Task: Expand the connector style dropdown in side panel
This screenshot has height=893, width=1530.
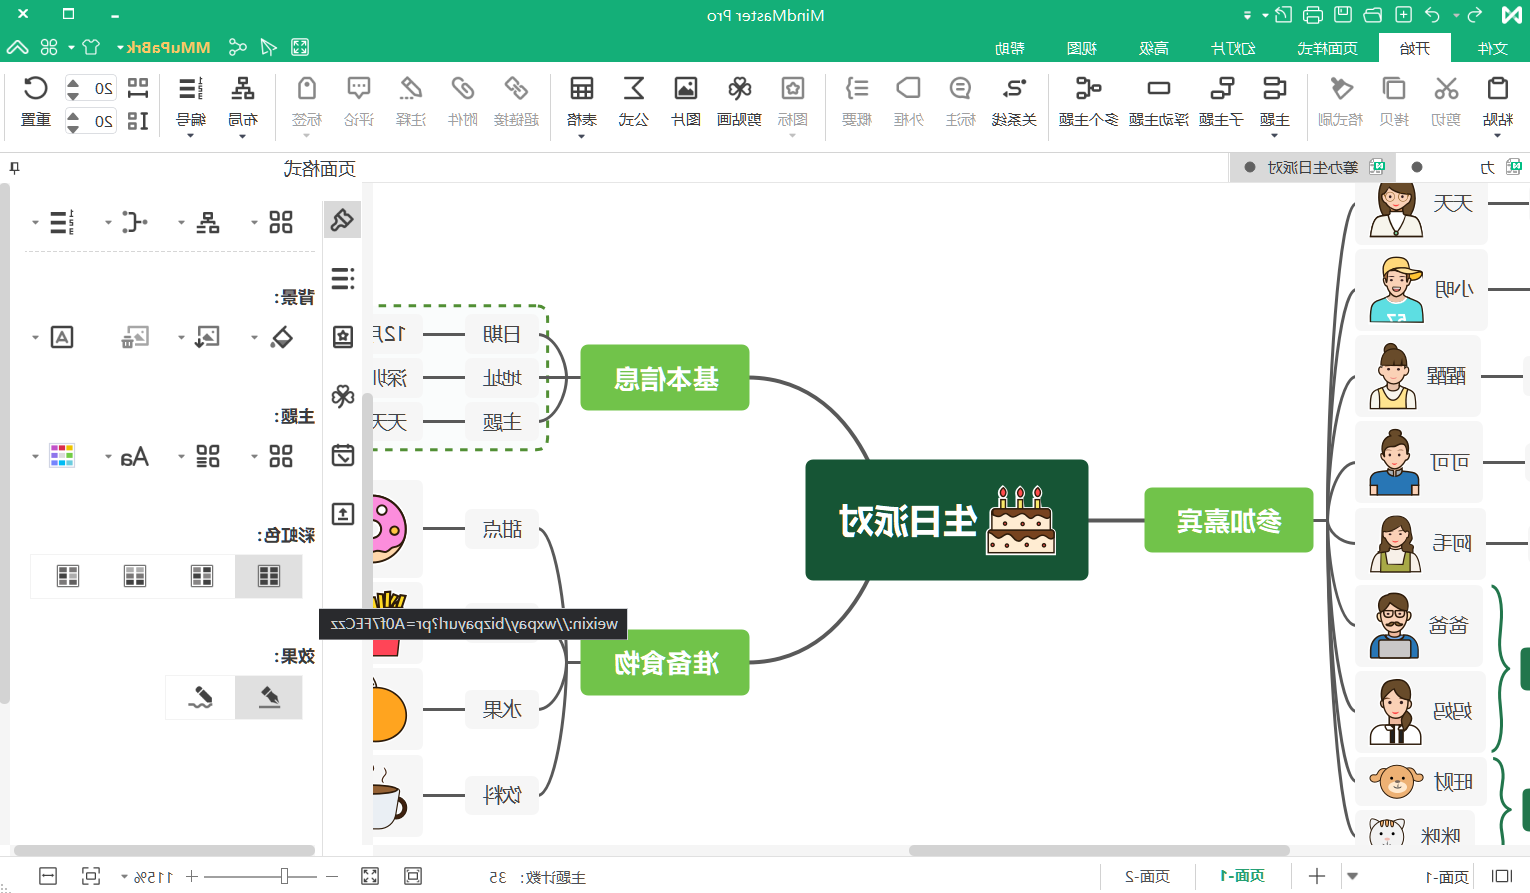Action: [108, 222]
